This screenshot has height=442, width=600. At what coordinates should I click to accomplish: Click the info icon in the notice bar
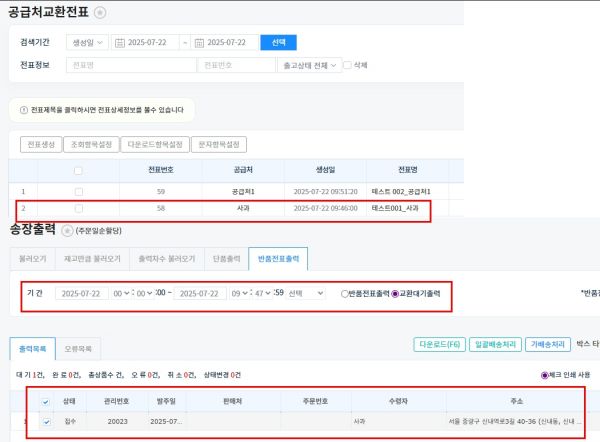pyautogui.click(x=24, y=111)
